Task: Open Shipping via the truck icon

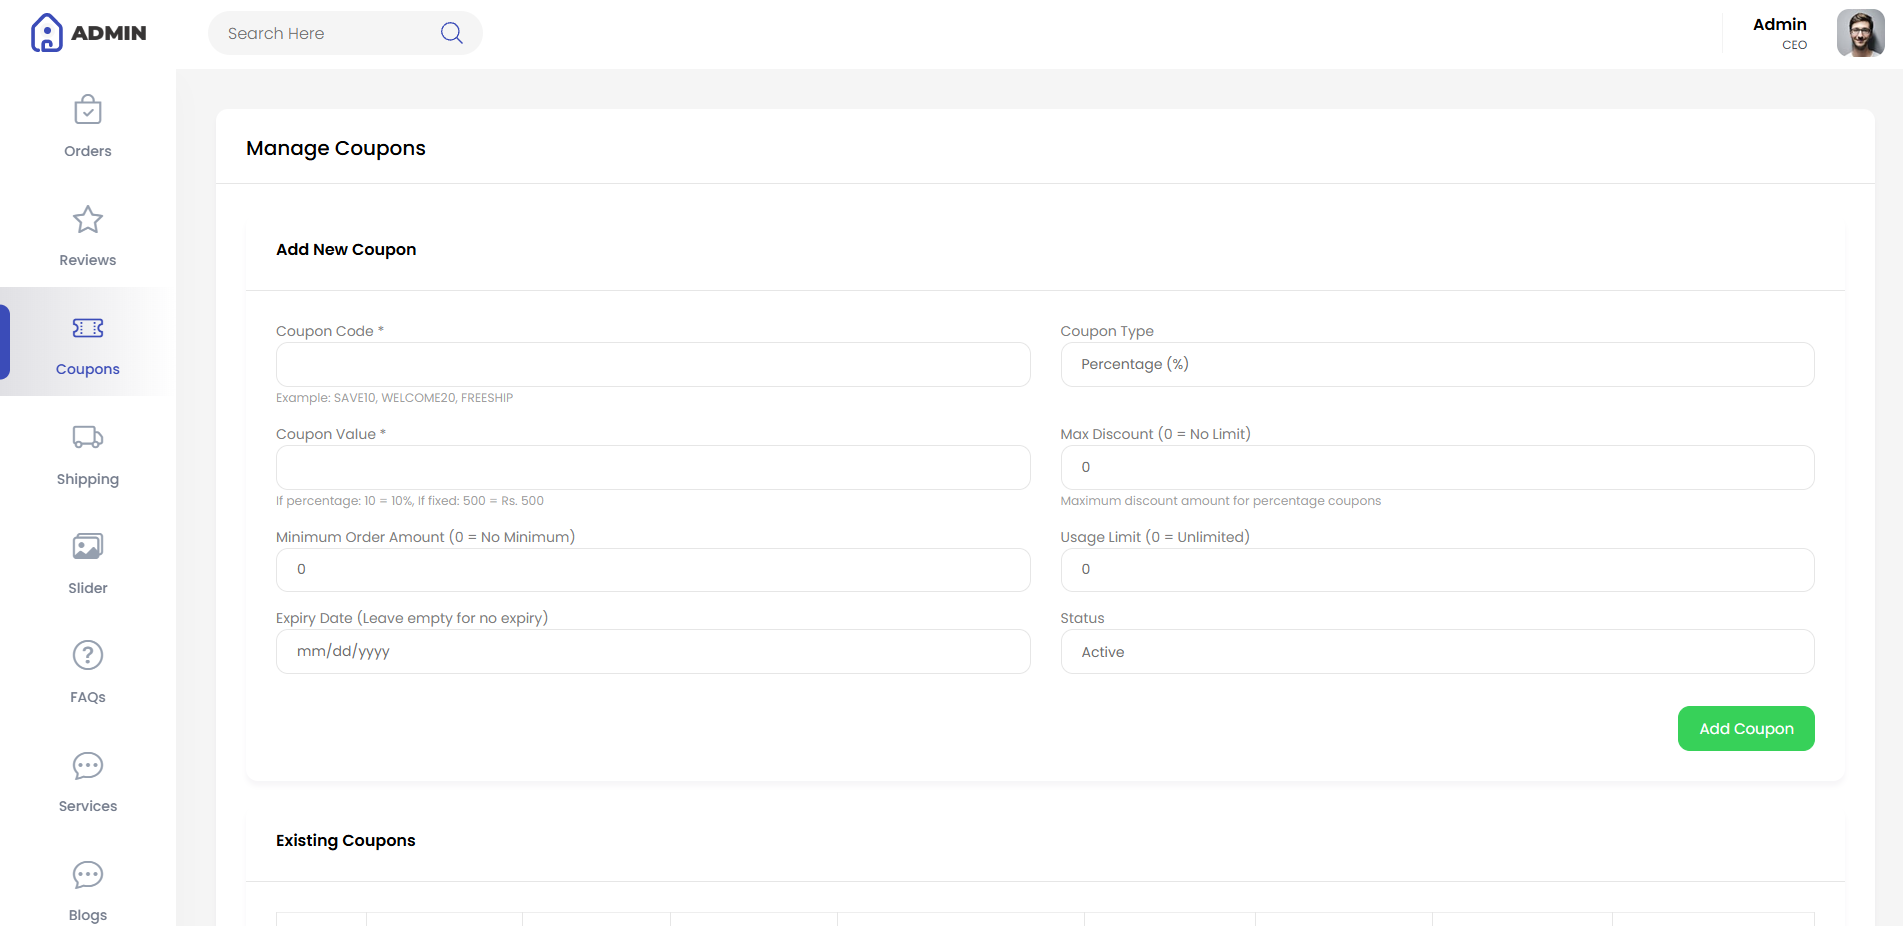Action: coord(88,437)
